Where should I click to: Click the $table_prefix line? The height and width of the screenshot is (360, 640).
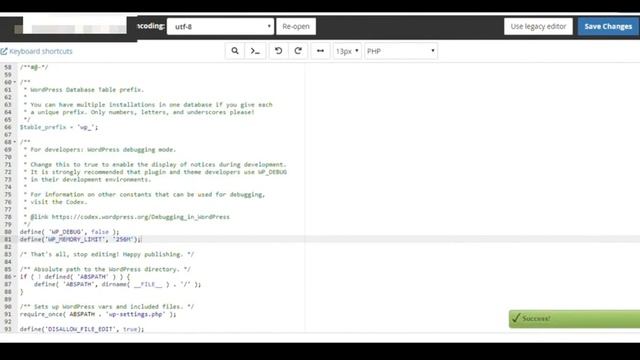click(x=59, y=127)
